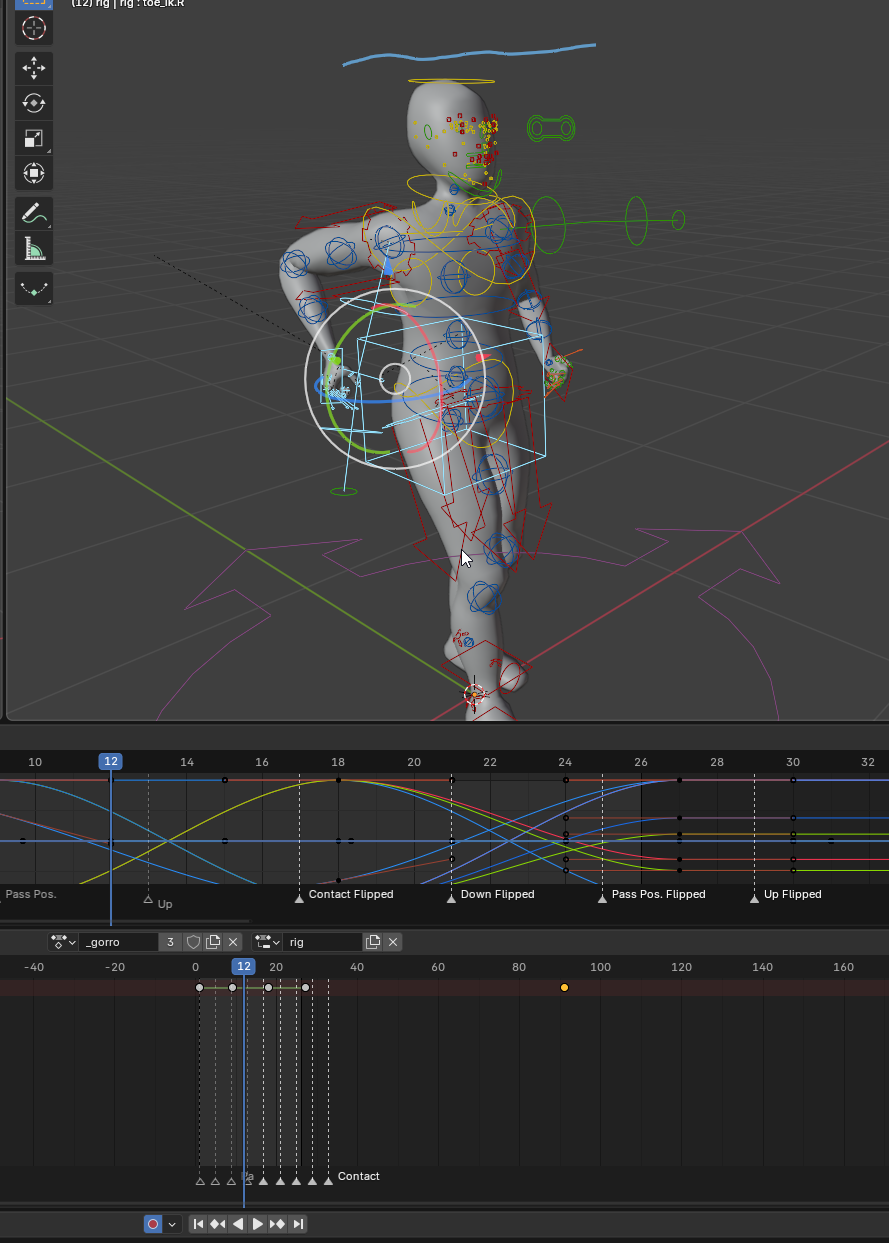Toggle auto keying record button

pyautogui.click(x=153, y=1224)
